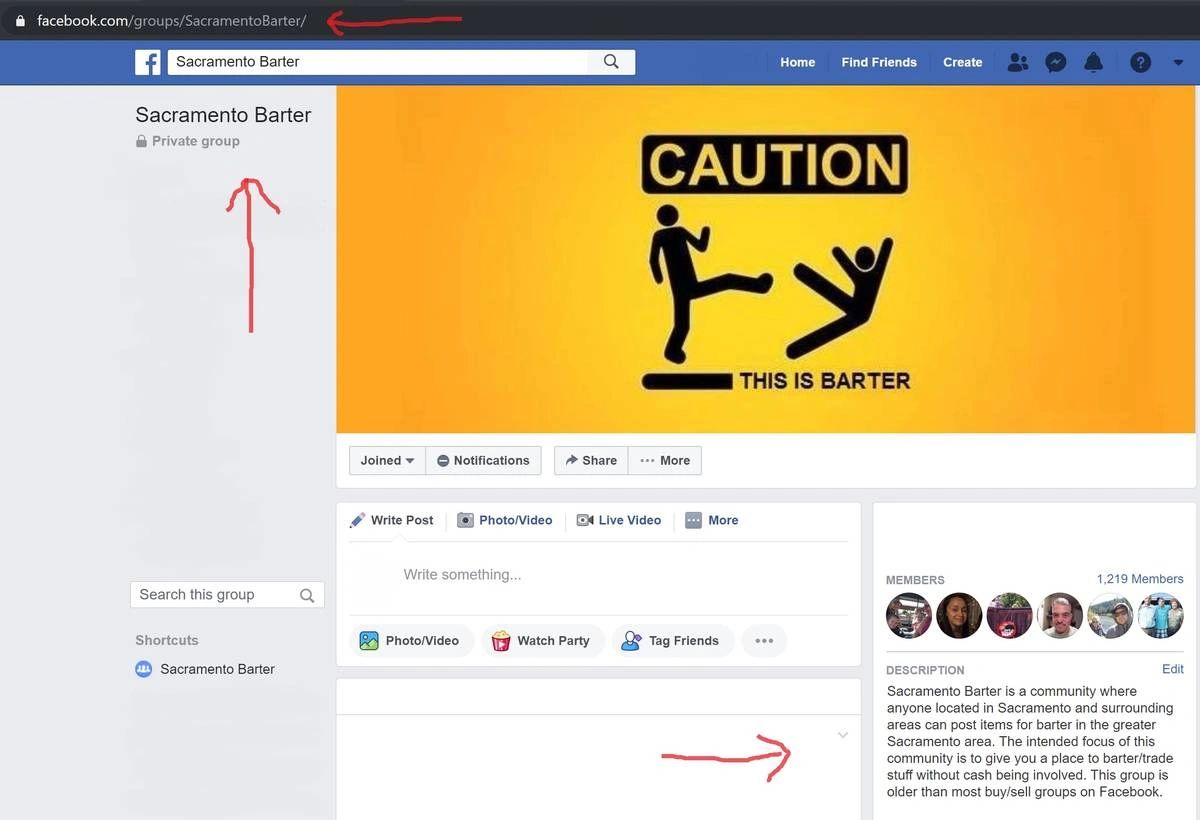
Task: Select the Live Video tab
Action: coord(619,520)
